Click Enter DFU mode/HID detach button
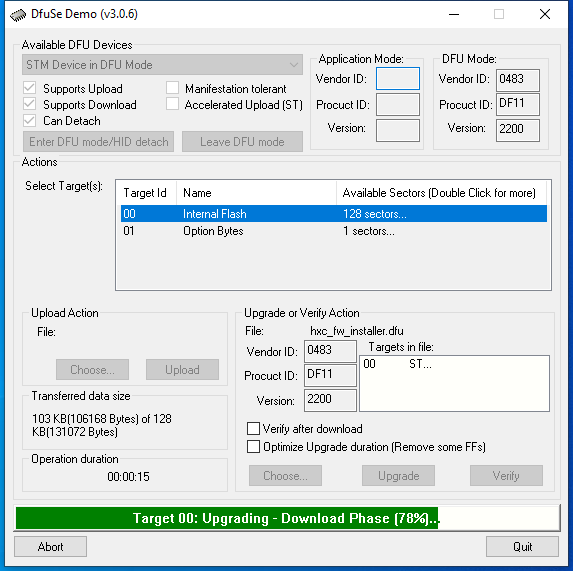This screenshot has height=571, width=573. tap(98, 141)
